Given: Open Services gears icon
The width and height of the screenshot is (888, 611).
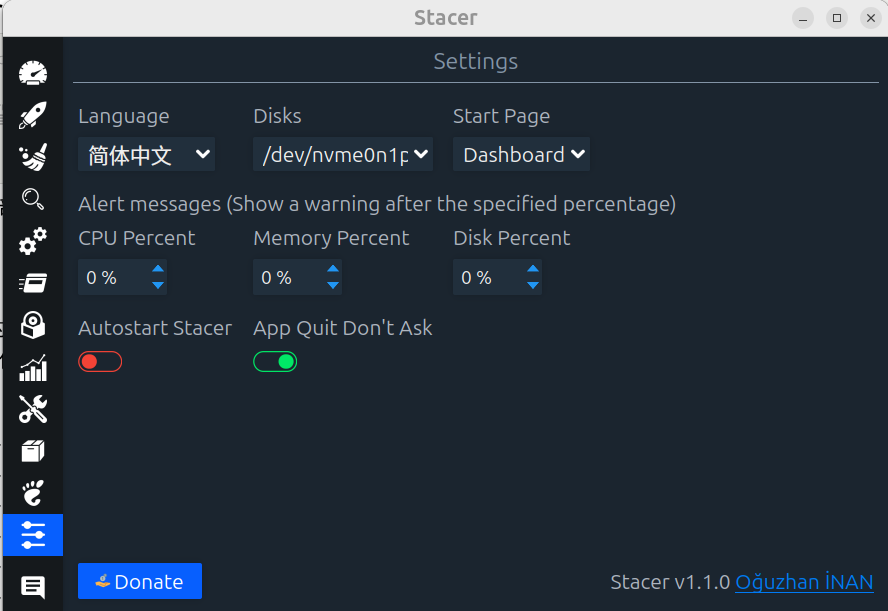Looking at the screenshot, I should click(x=33, y=241).
